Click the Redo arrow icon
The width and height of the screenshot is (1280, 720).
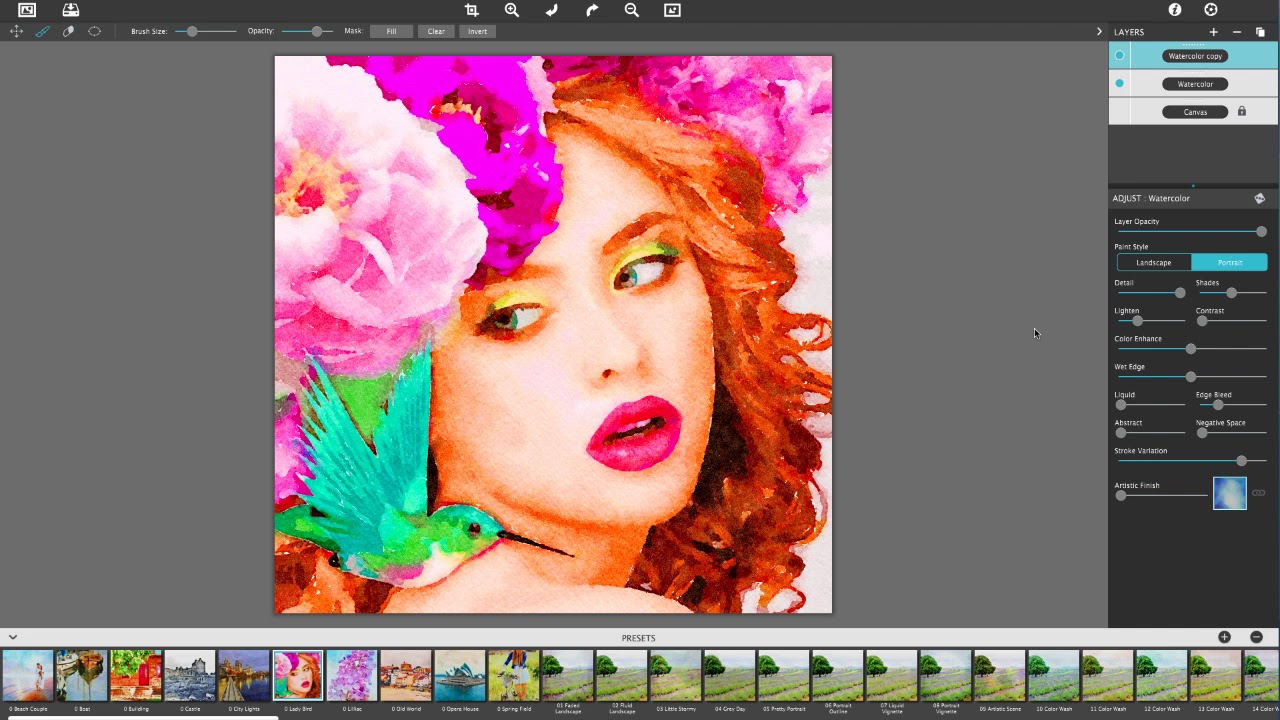591,10
